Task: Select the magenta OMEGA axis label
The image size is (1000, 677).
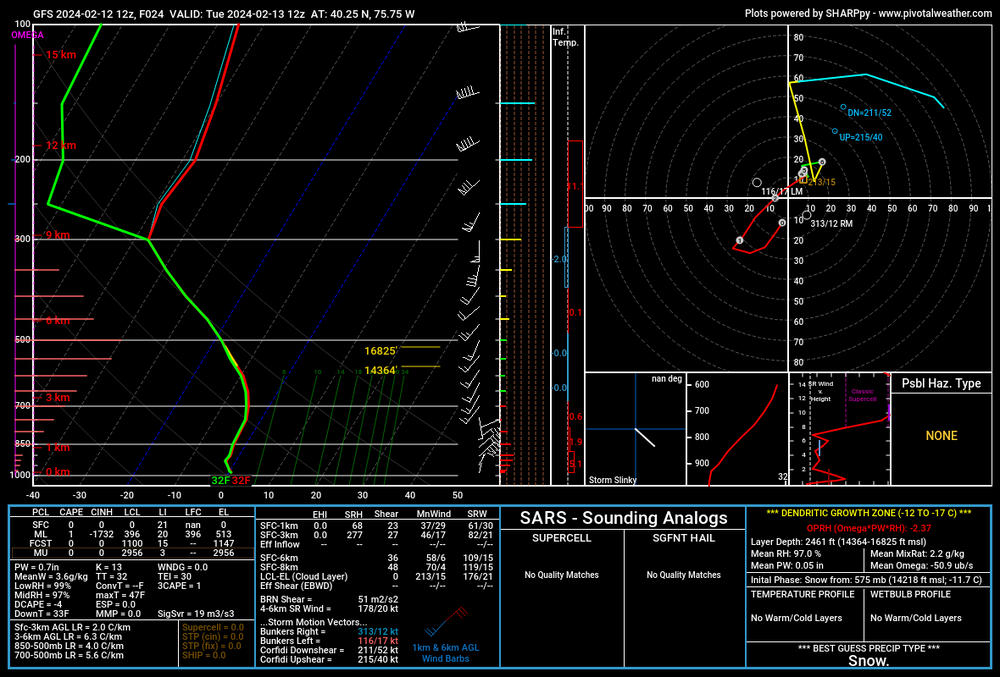Action: click(x=27, y=35)
